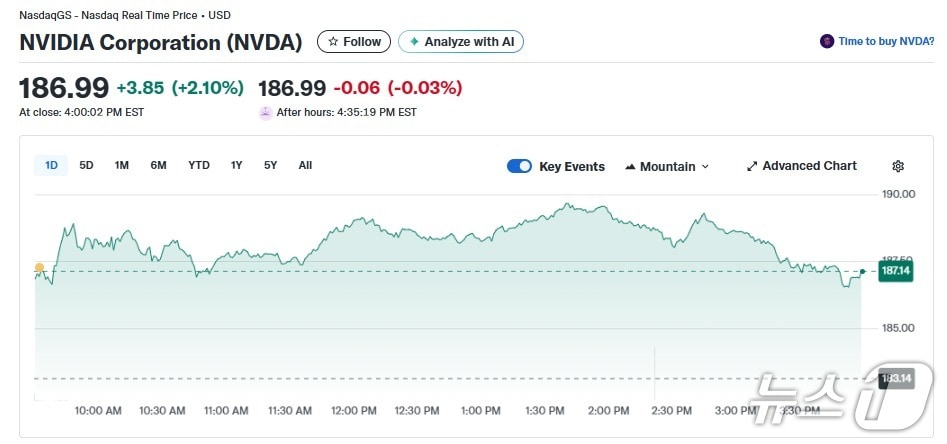Toggle the Key Events switch
Image resolution: width=947 pixels, height=444 pixels.
click(x=519, y=167)
